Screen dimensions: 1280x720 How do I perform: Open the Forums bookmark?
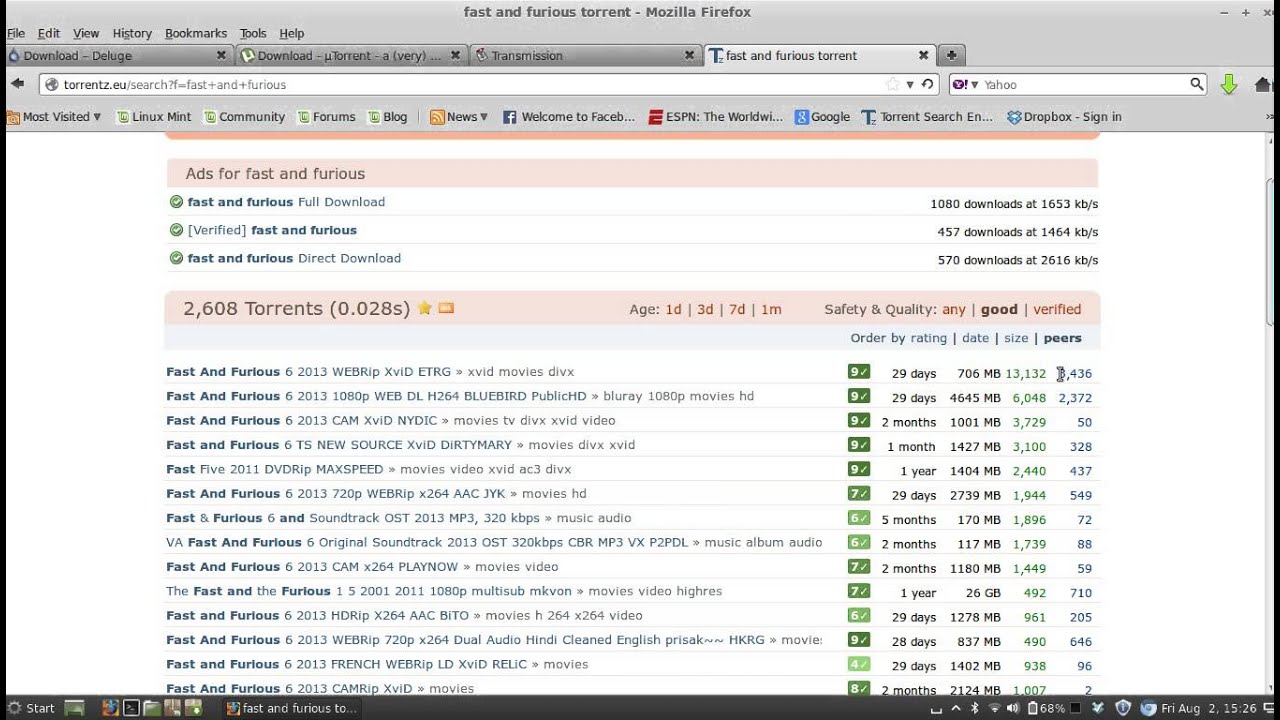tap(326, 117)
